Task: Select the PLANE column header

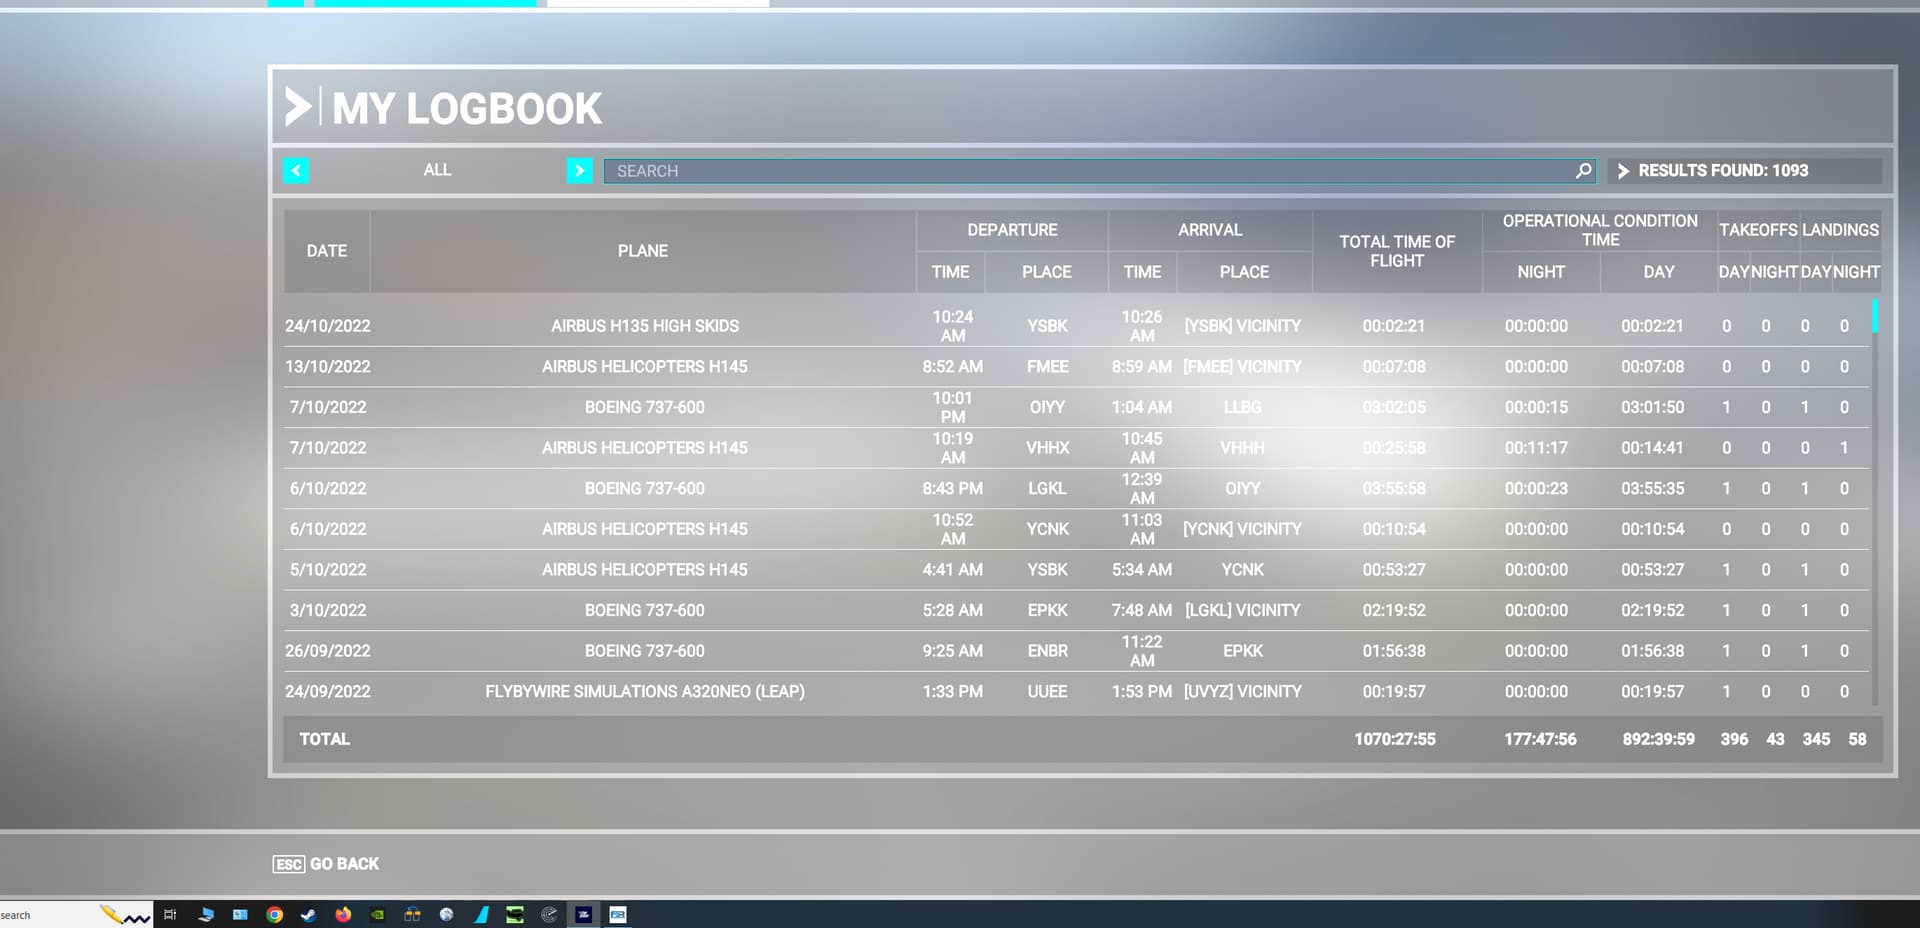Action: [x=643, y=250]
